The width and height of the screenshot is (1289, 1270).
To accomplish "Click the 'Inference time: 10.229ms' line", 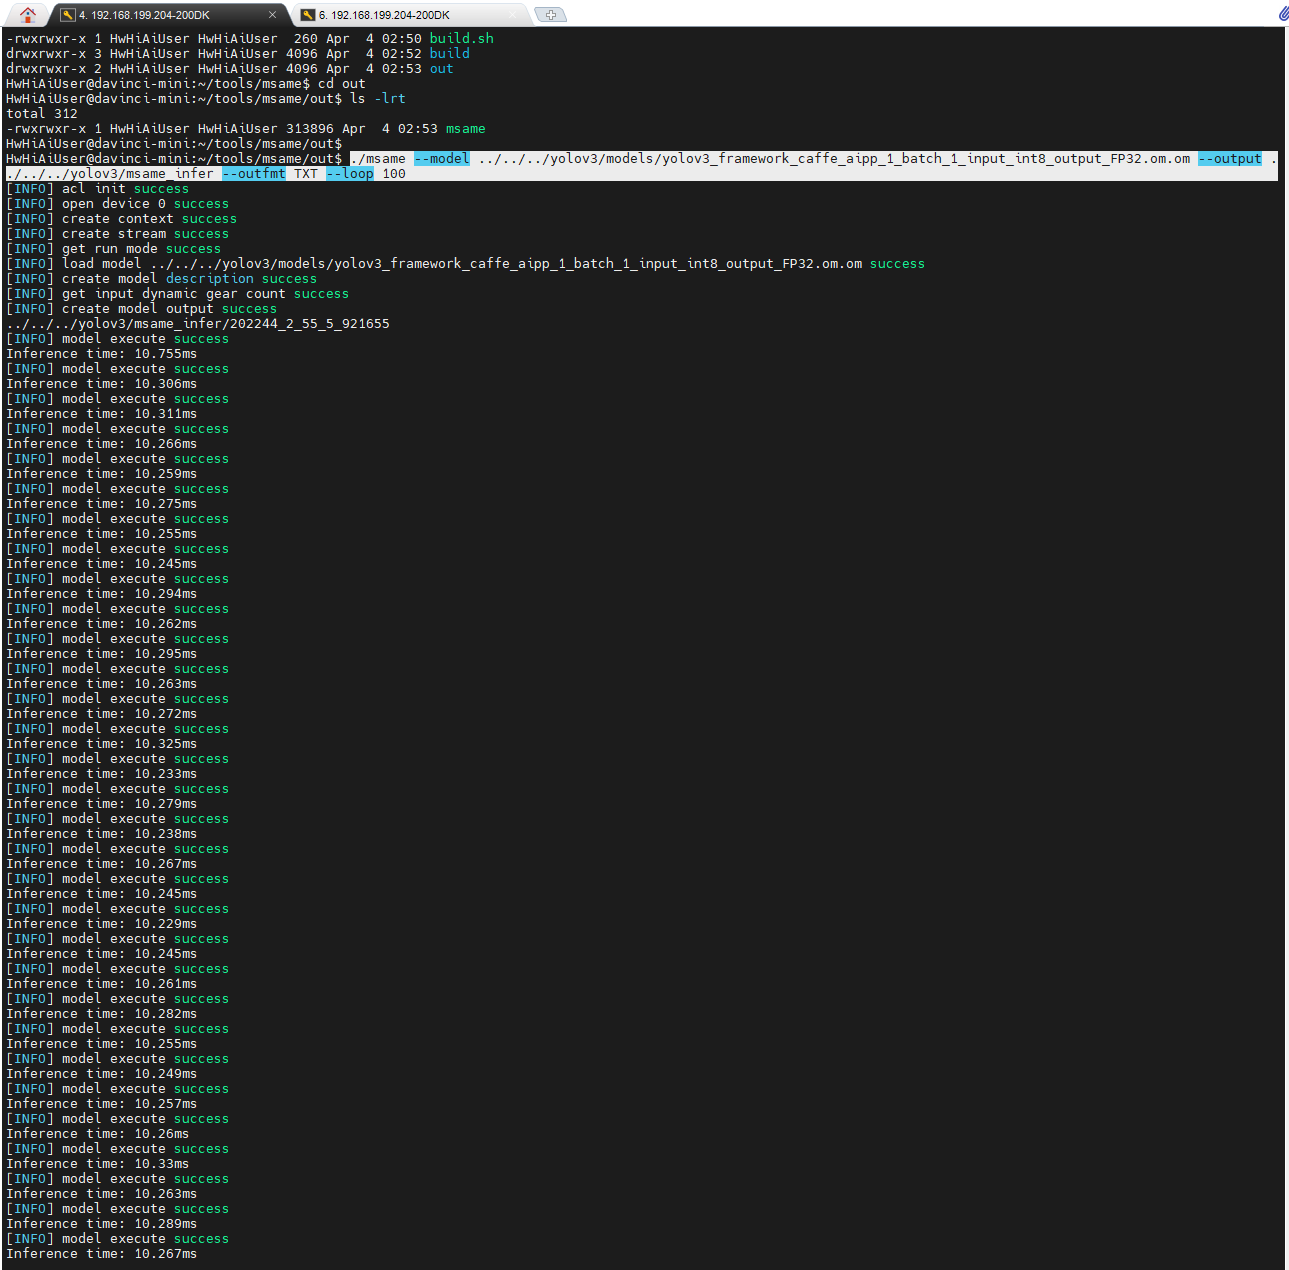I will point(102,924).
